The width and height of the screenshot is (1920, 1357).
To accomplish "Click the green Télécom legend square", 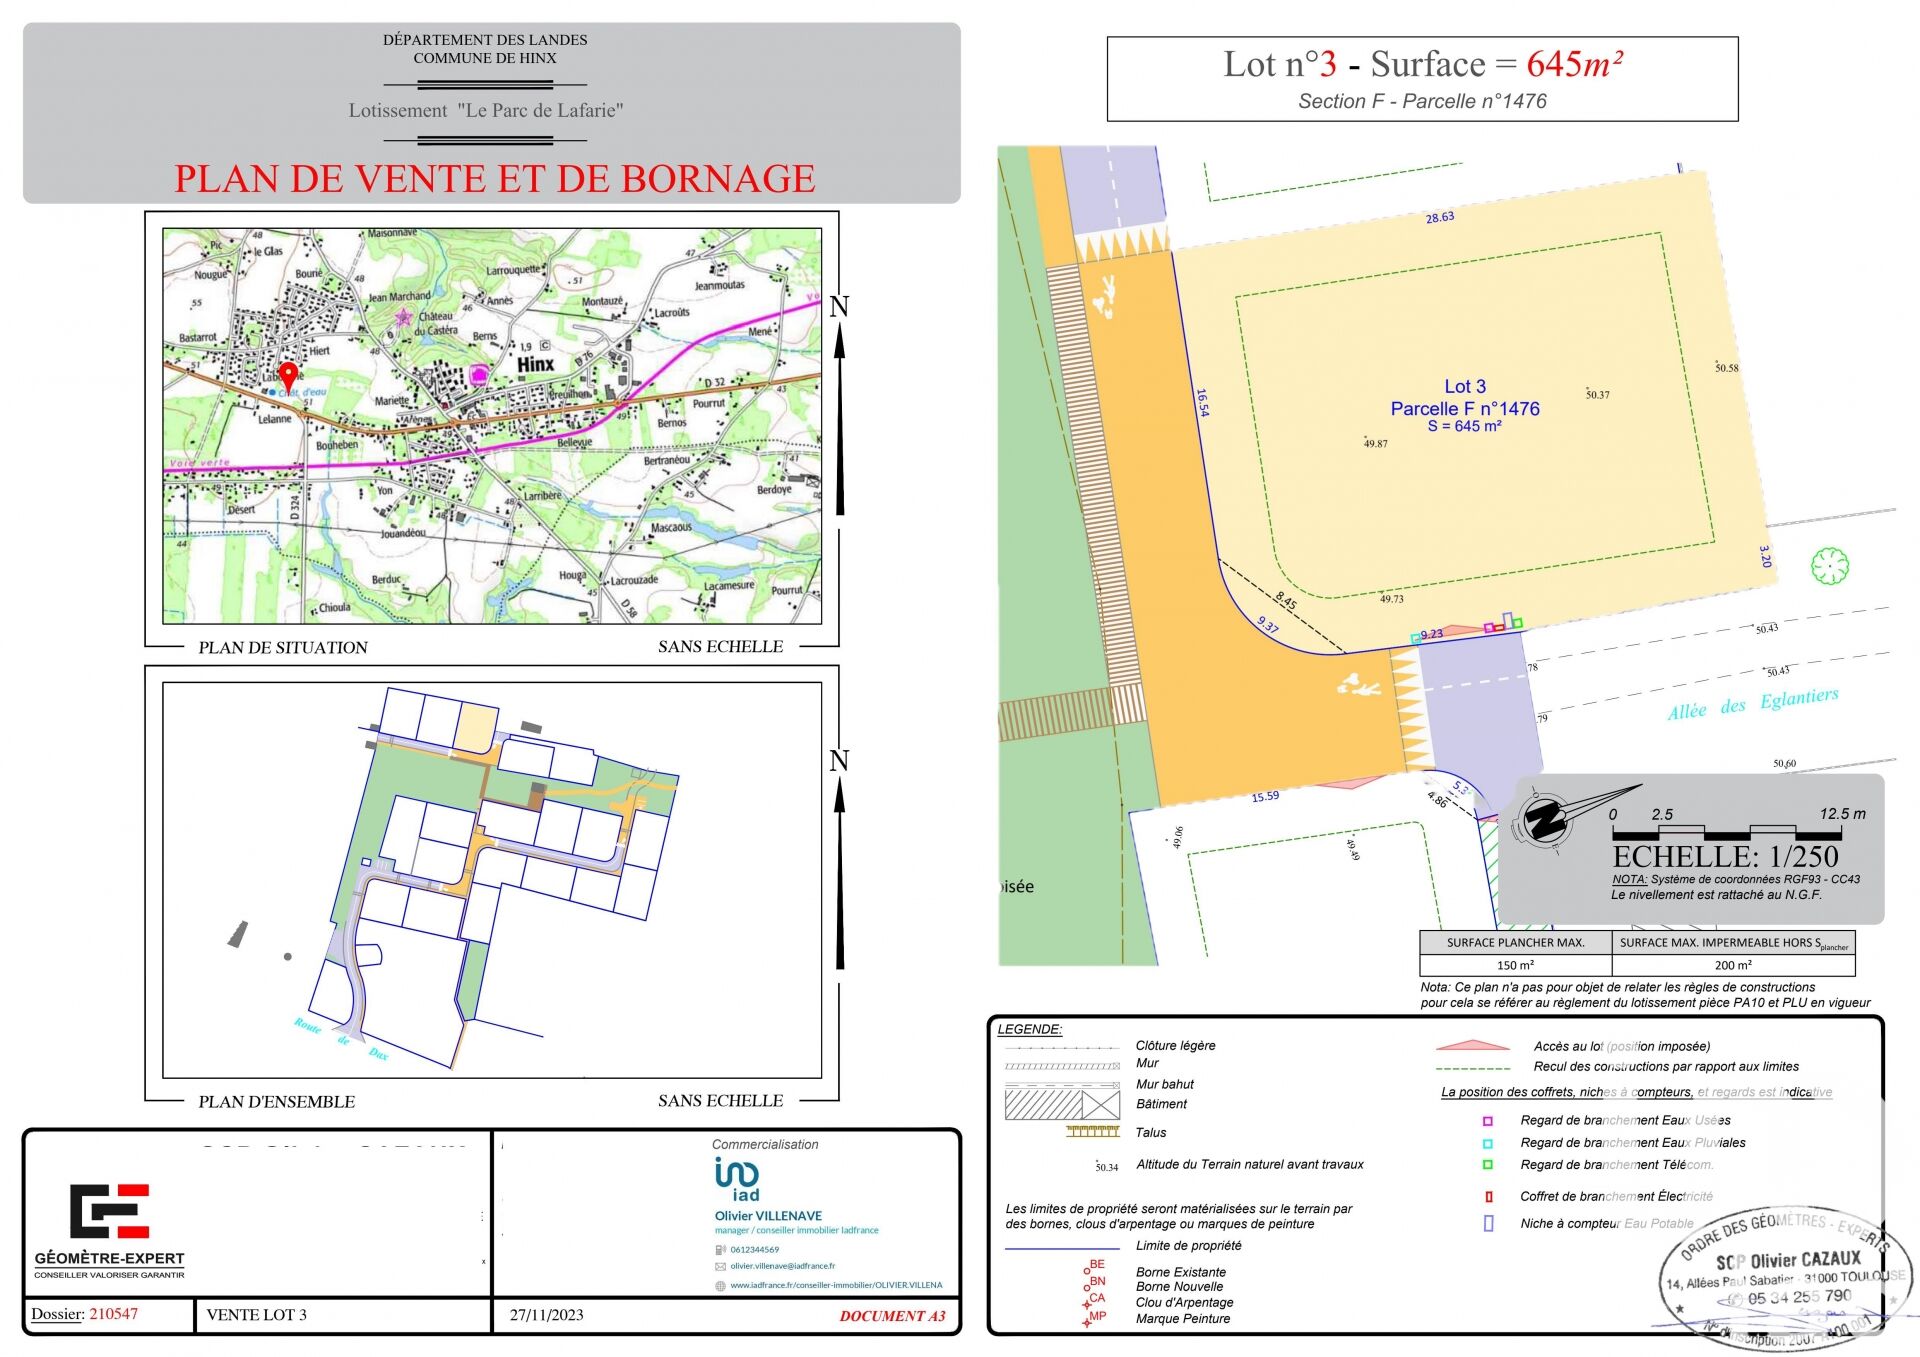I will pyautogui.click(x=1487, y=1165).
